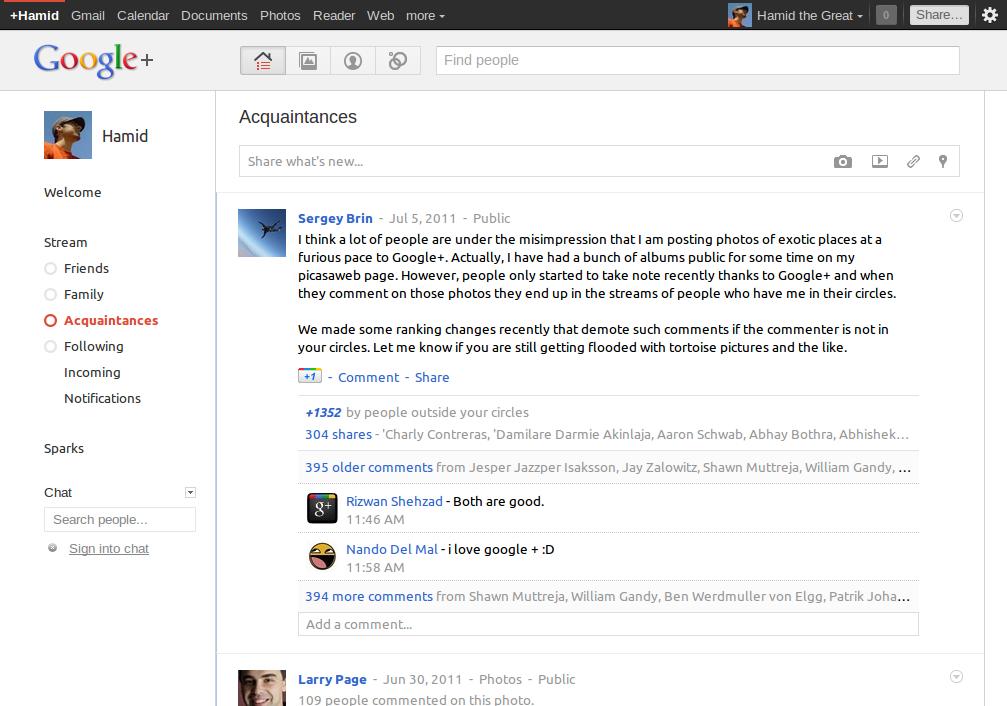Expand the 'more' menu in top bar

(425, 15)
